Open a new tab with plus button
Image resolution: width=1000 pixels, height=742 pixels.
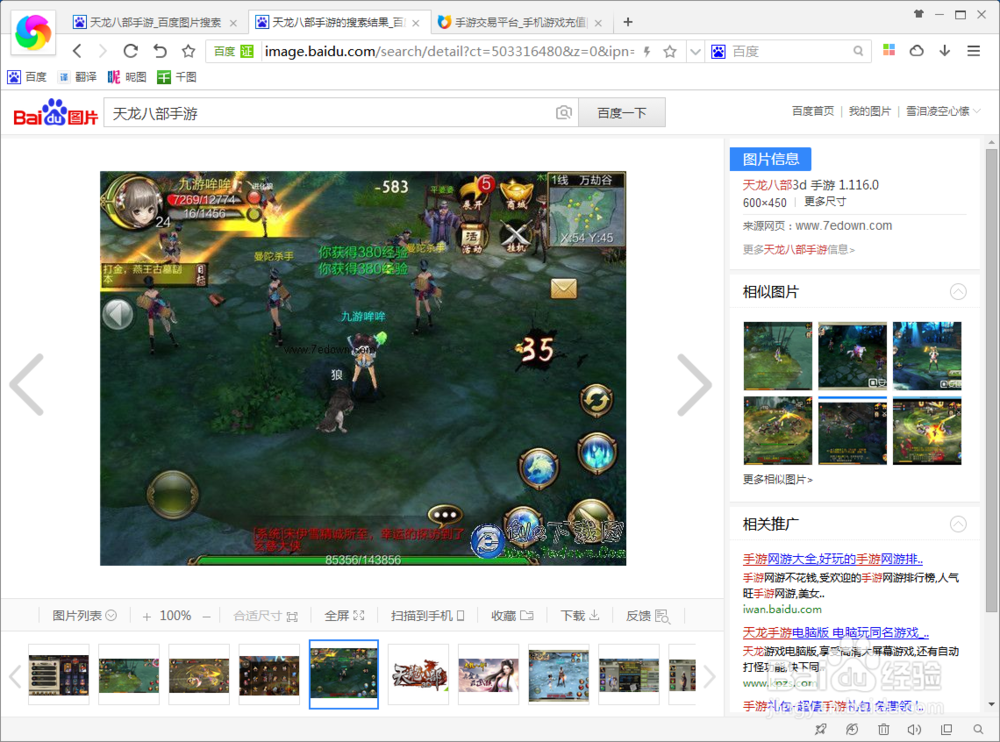[x=628, y=22]
